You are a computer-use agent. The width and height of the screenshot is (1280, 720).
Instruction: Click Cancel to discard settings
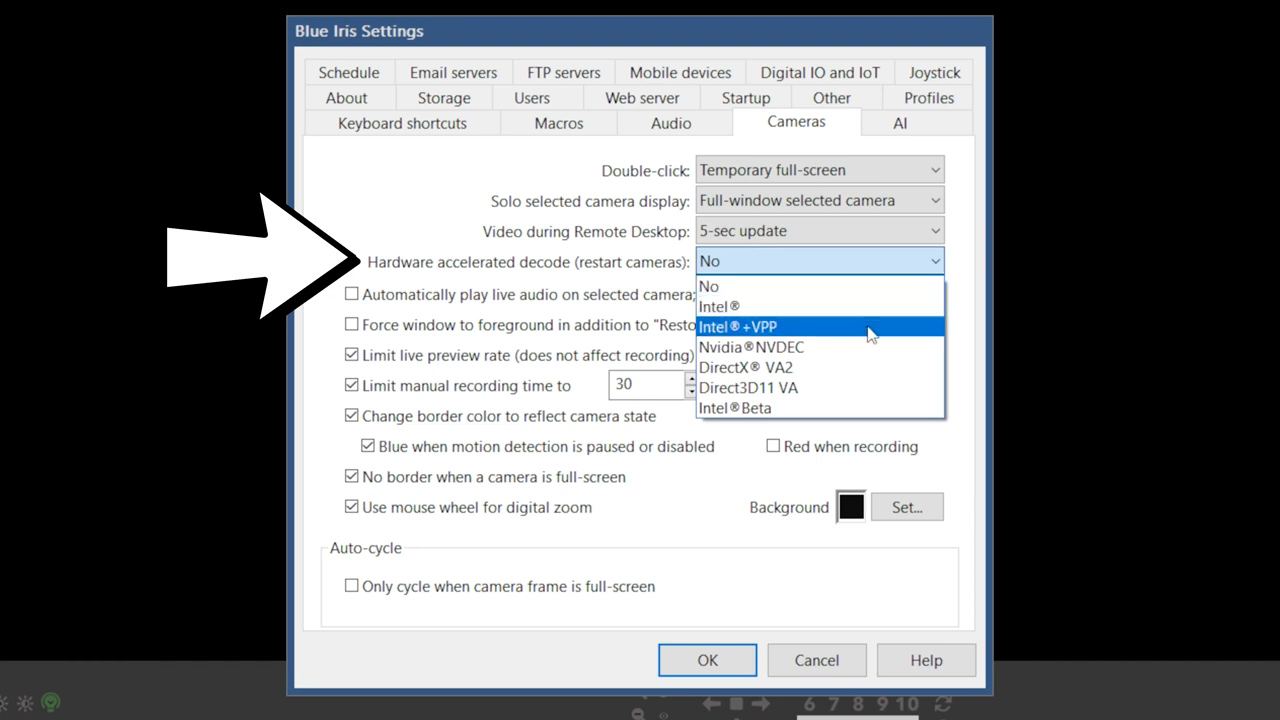(817, 660)
